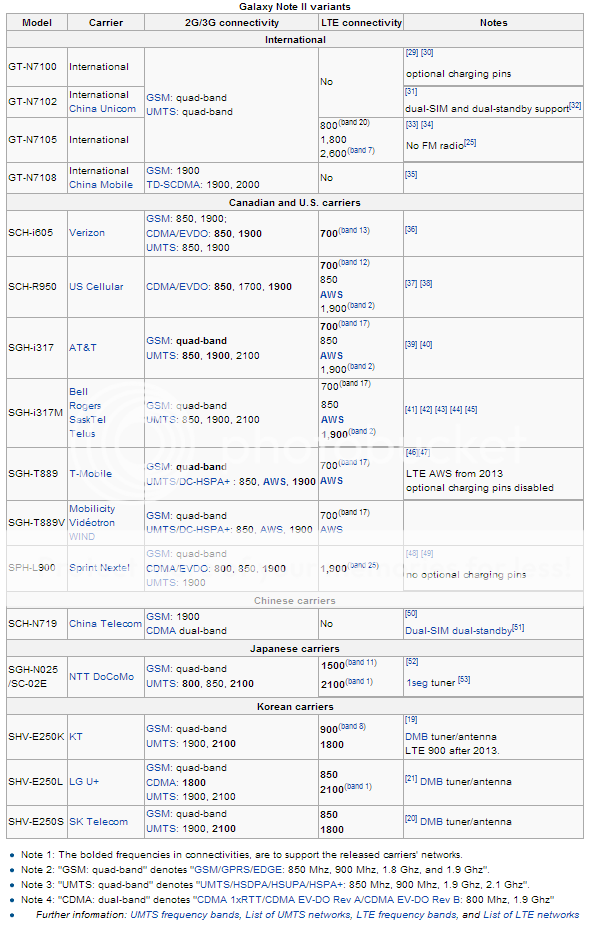
Task: Open the Telus carrier link
Action: pos(82,434)
